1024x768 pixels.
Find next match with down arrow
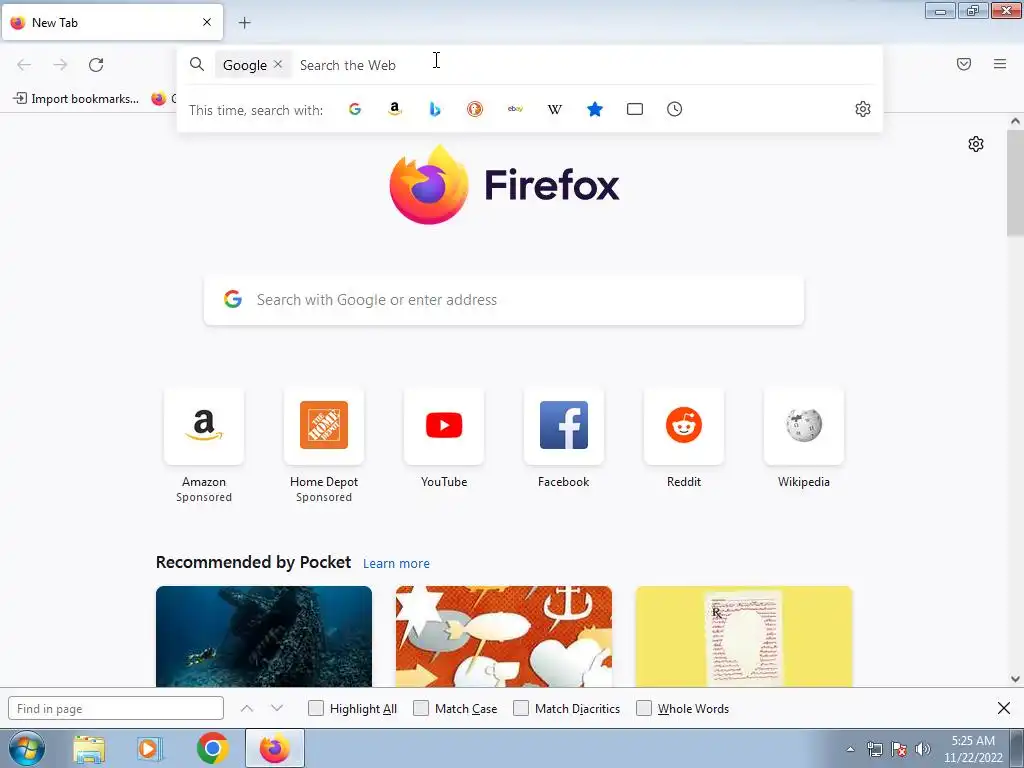click(277, 709)
